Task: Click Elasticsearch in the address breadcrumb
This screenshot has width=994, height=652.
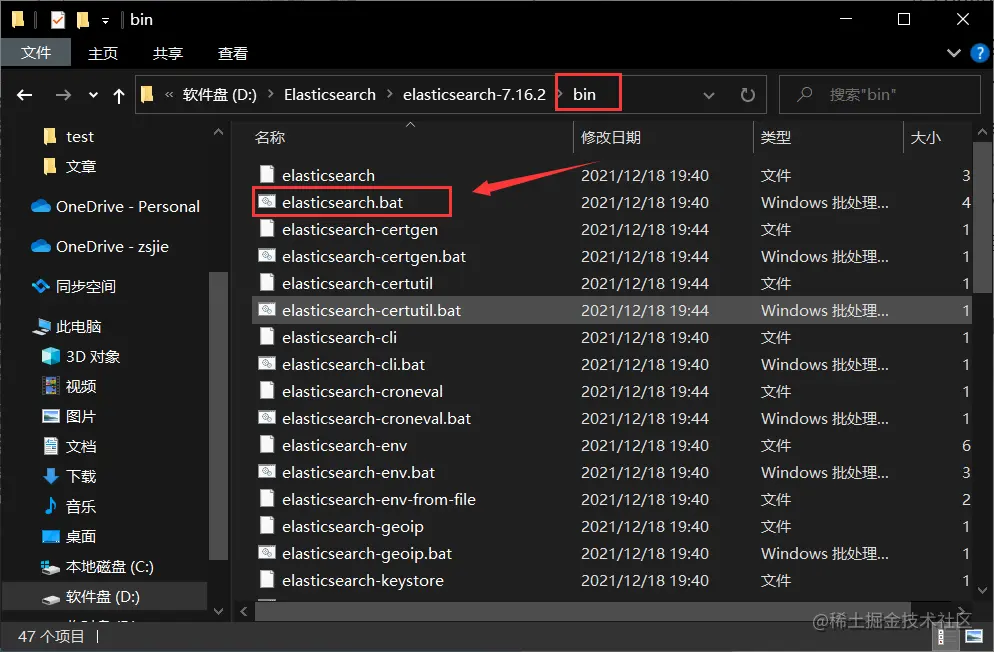Action: (x=330, y=94)
